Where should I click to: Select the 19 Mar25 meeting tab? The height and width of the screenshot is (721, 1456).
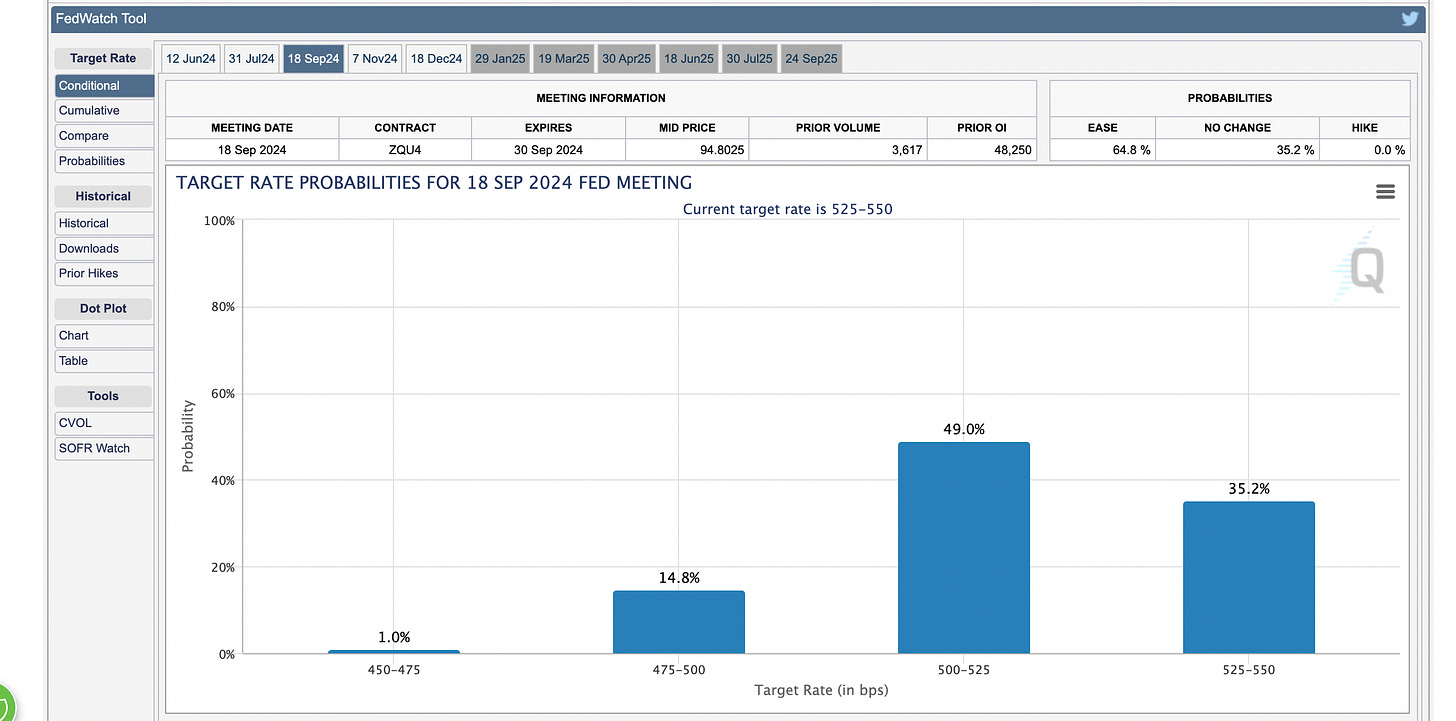point(564,59)
